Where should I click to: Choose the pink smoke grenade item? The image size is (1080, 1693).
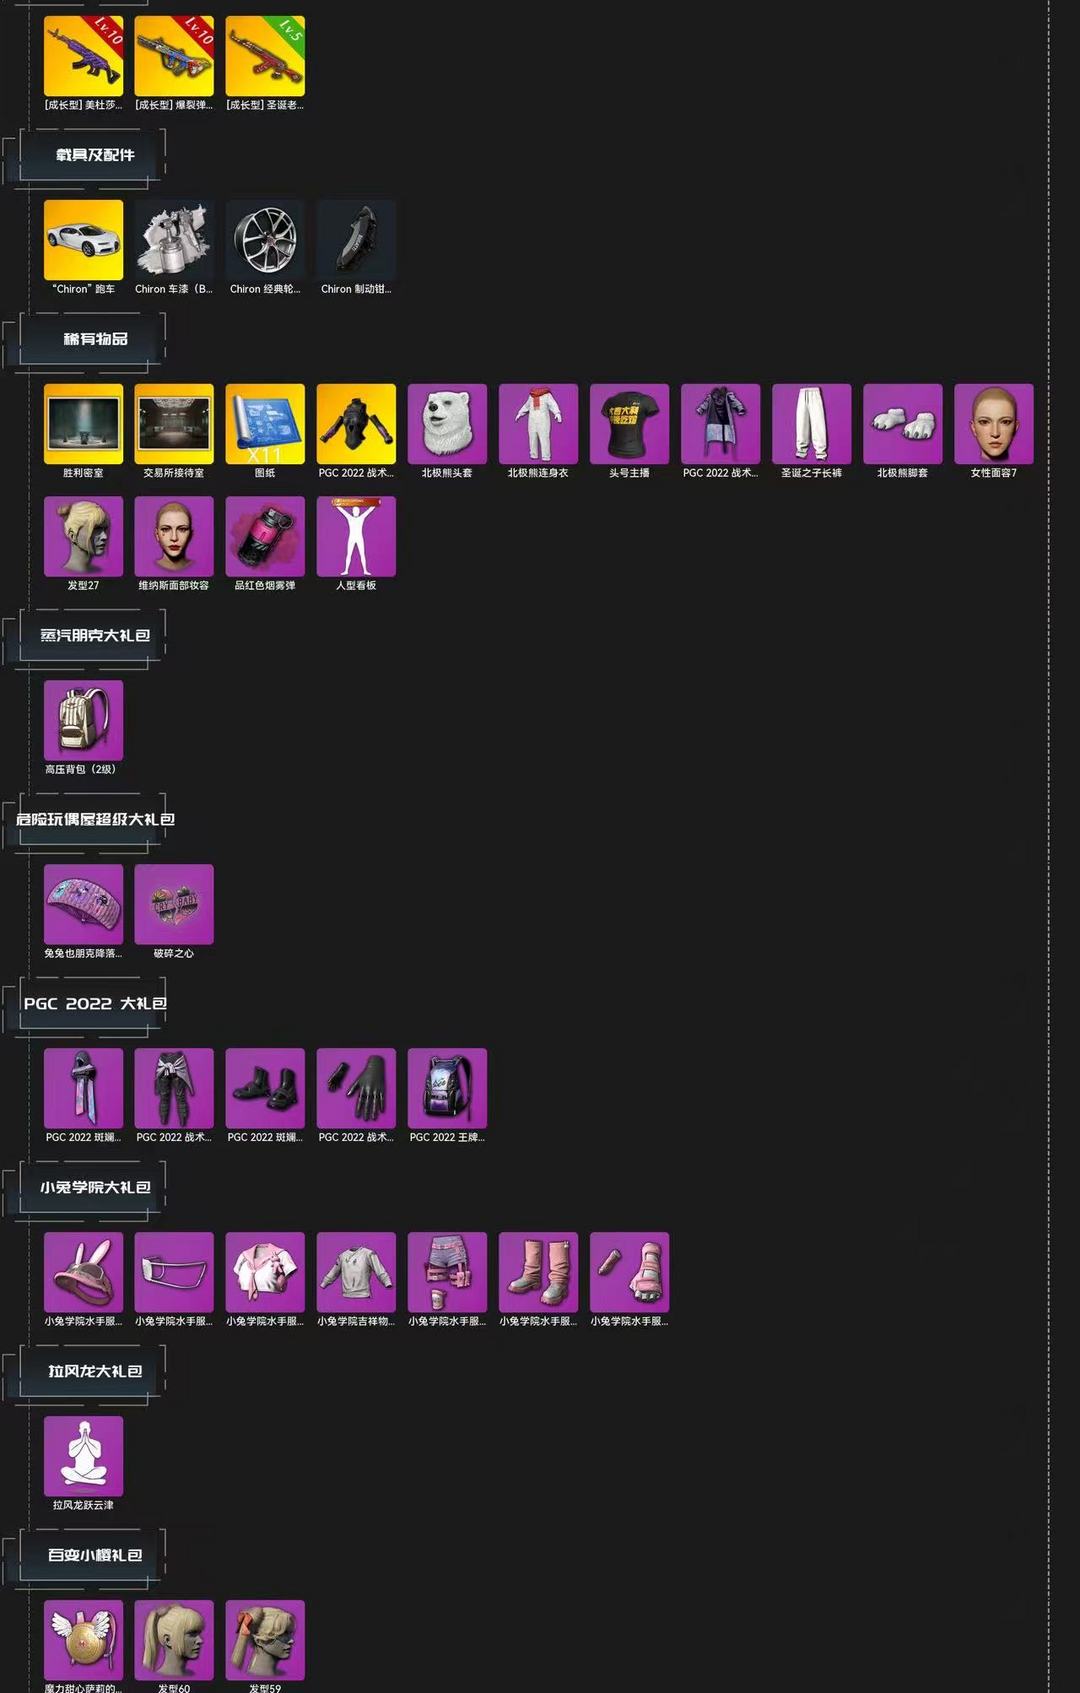pos(265,536)
